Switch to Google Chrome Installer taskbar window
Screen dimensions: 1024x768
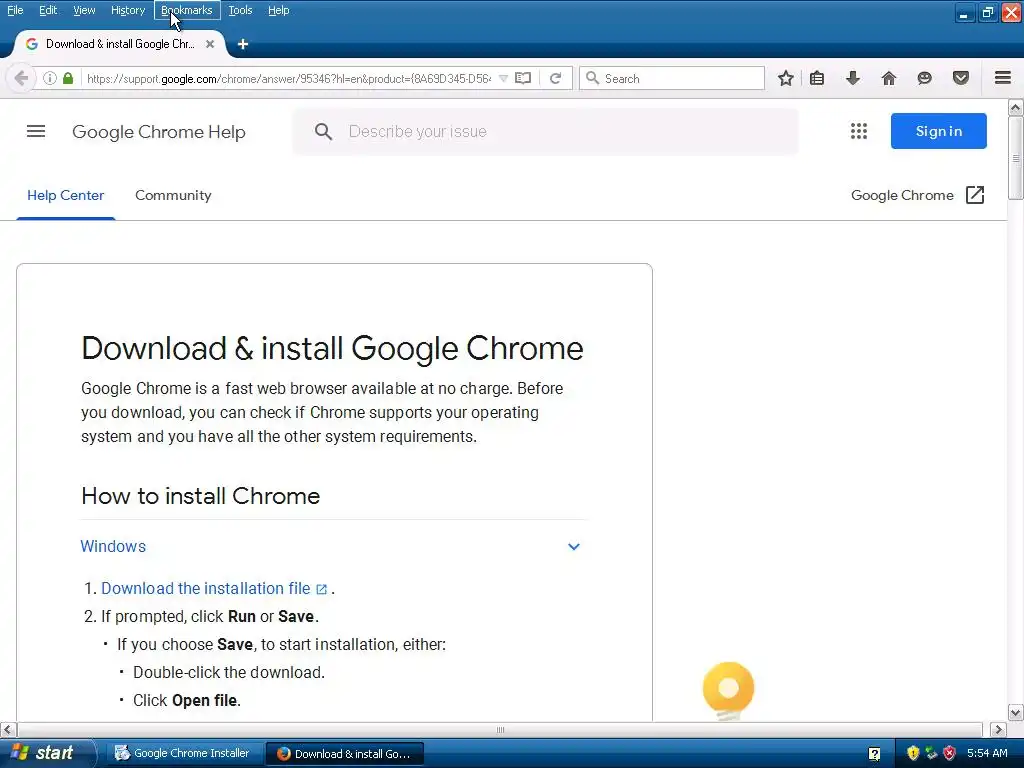coord(183,753)
